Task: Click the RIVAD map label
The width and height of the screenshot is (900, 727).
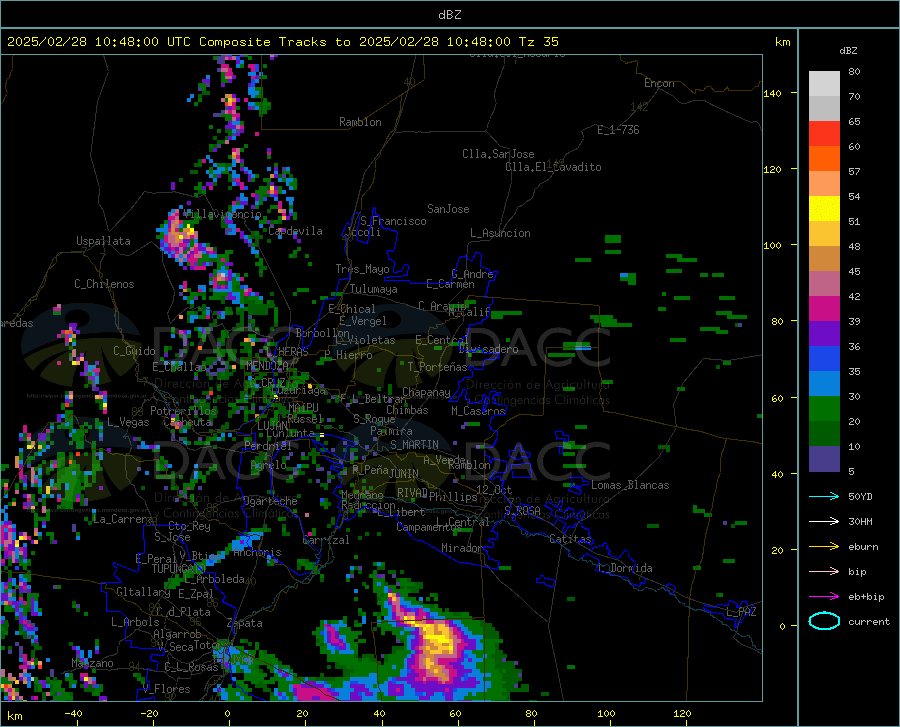Action: pyautogui.click(x=412, y=493)
